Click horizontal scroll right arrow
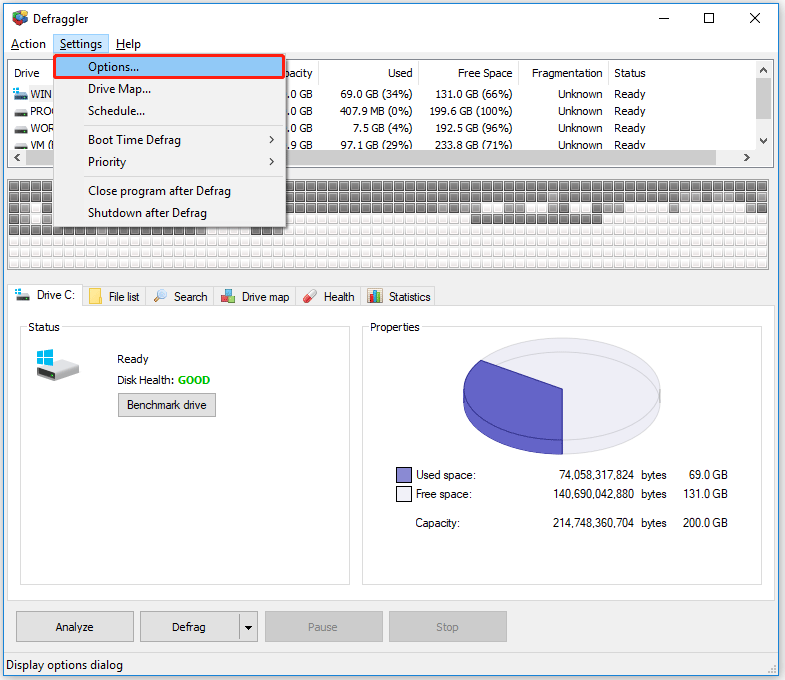This screenshot has height=680, width=785. coord(747,158)
